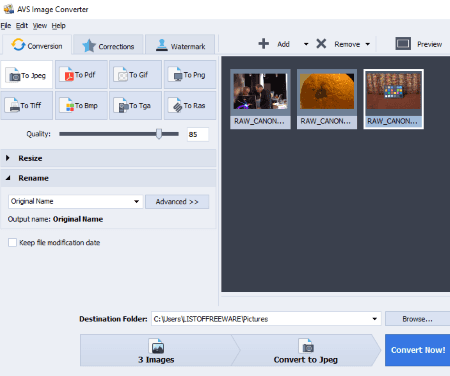Click the Browse... button
The height and width of the screenshot is (376, 450).
coord(417,319)
